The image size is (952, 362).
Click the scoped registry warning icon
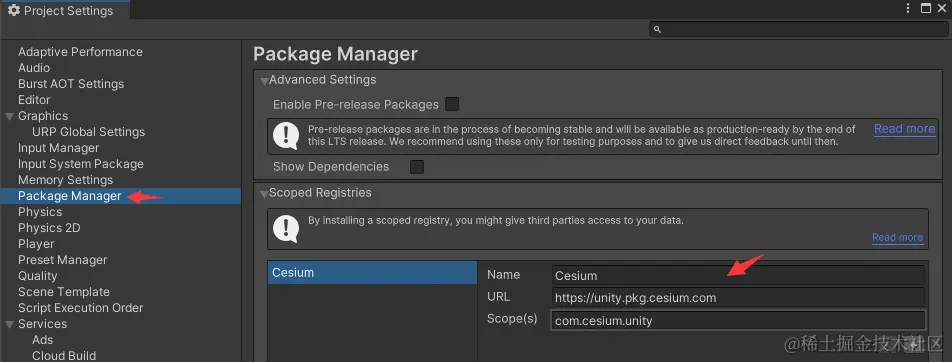tap(286, 228)
